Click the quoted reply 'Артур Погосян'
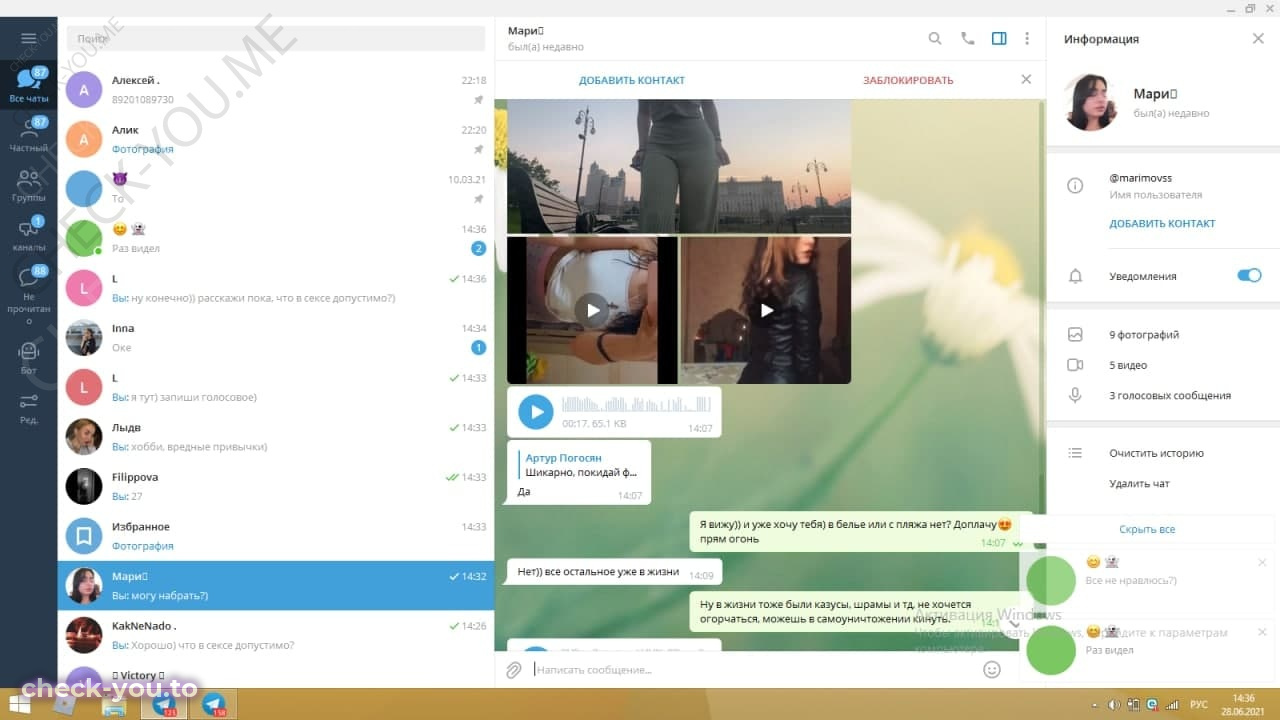1280x720 pixels. (x=579, y=465)
